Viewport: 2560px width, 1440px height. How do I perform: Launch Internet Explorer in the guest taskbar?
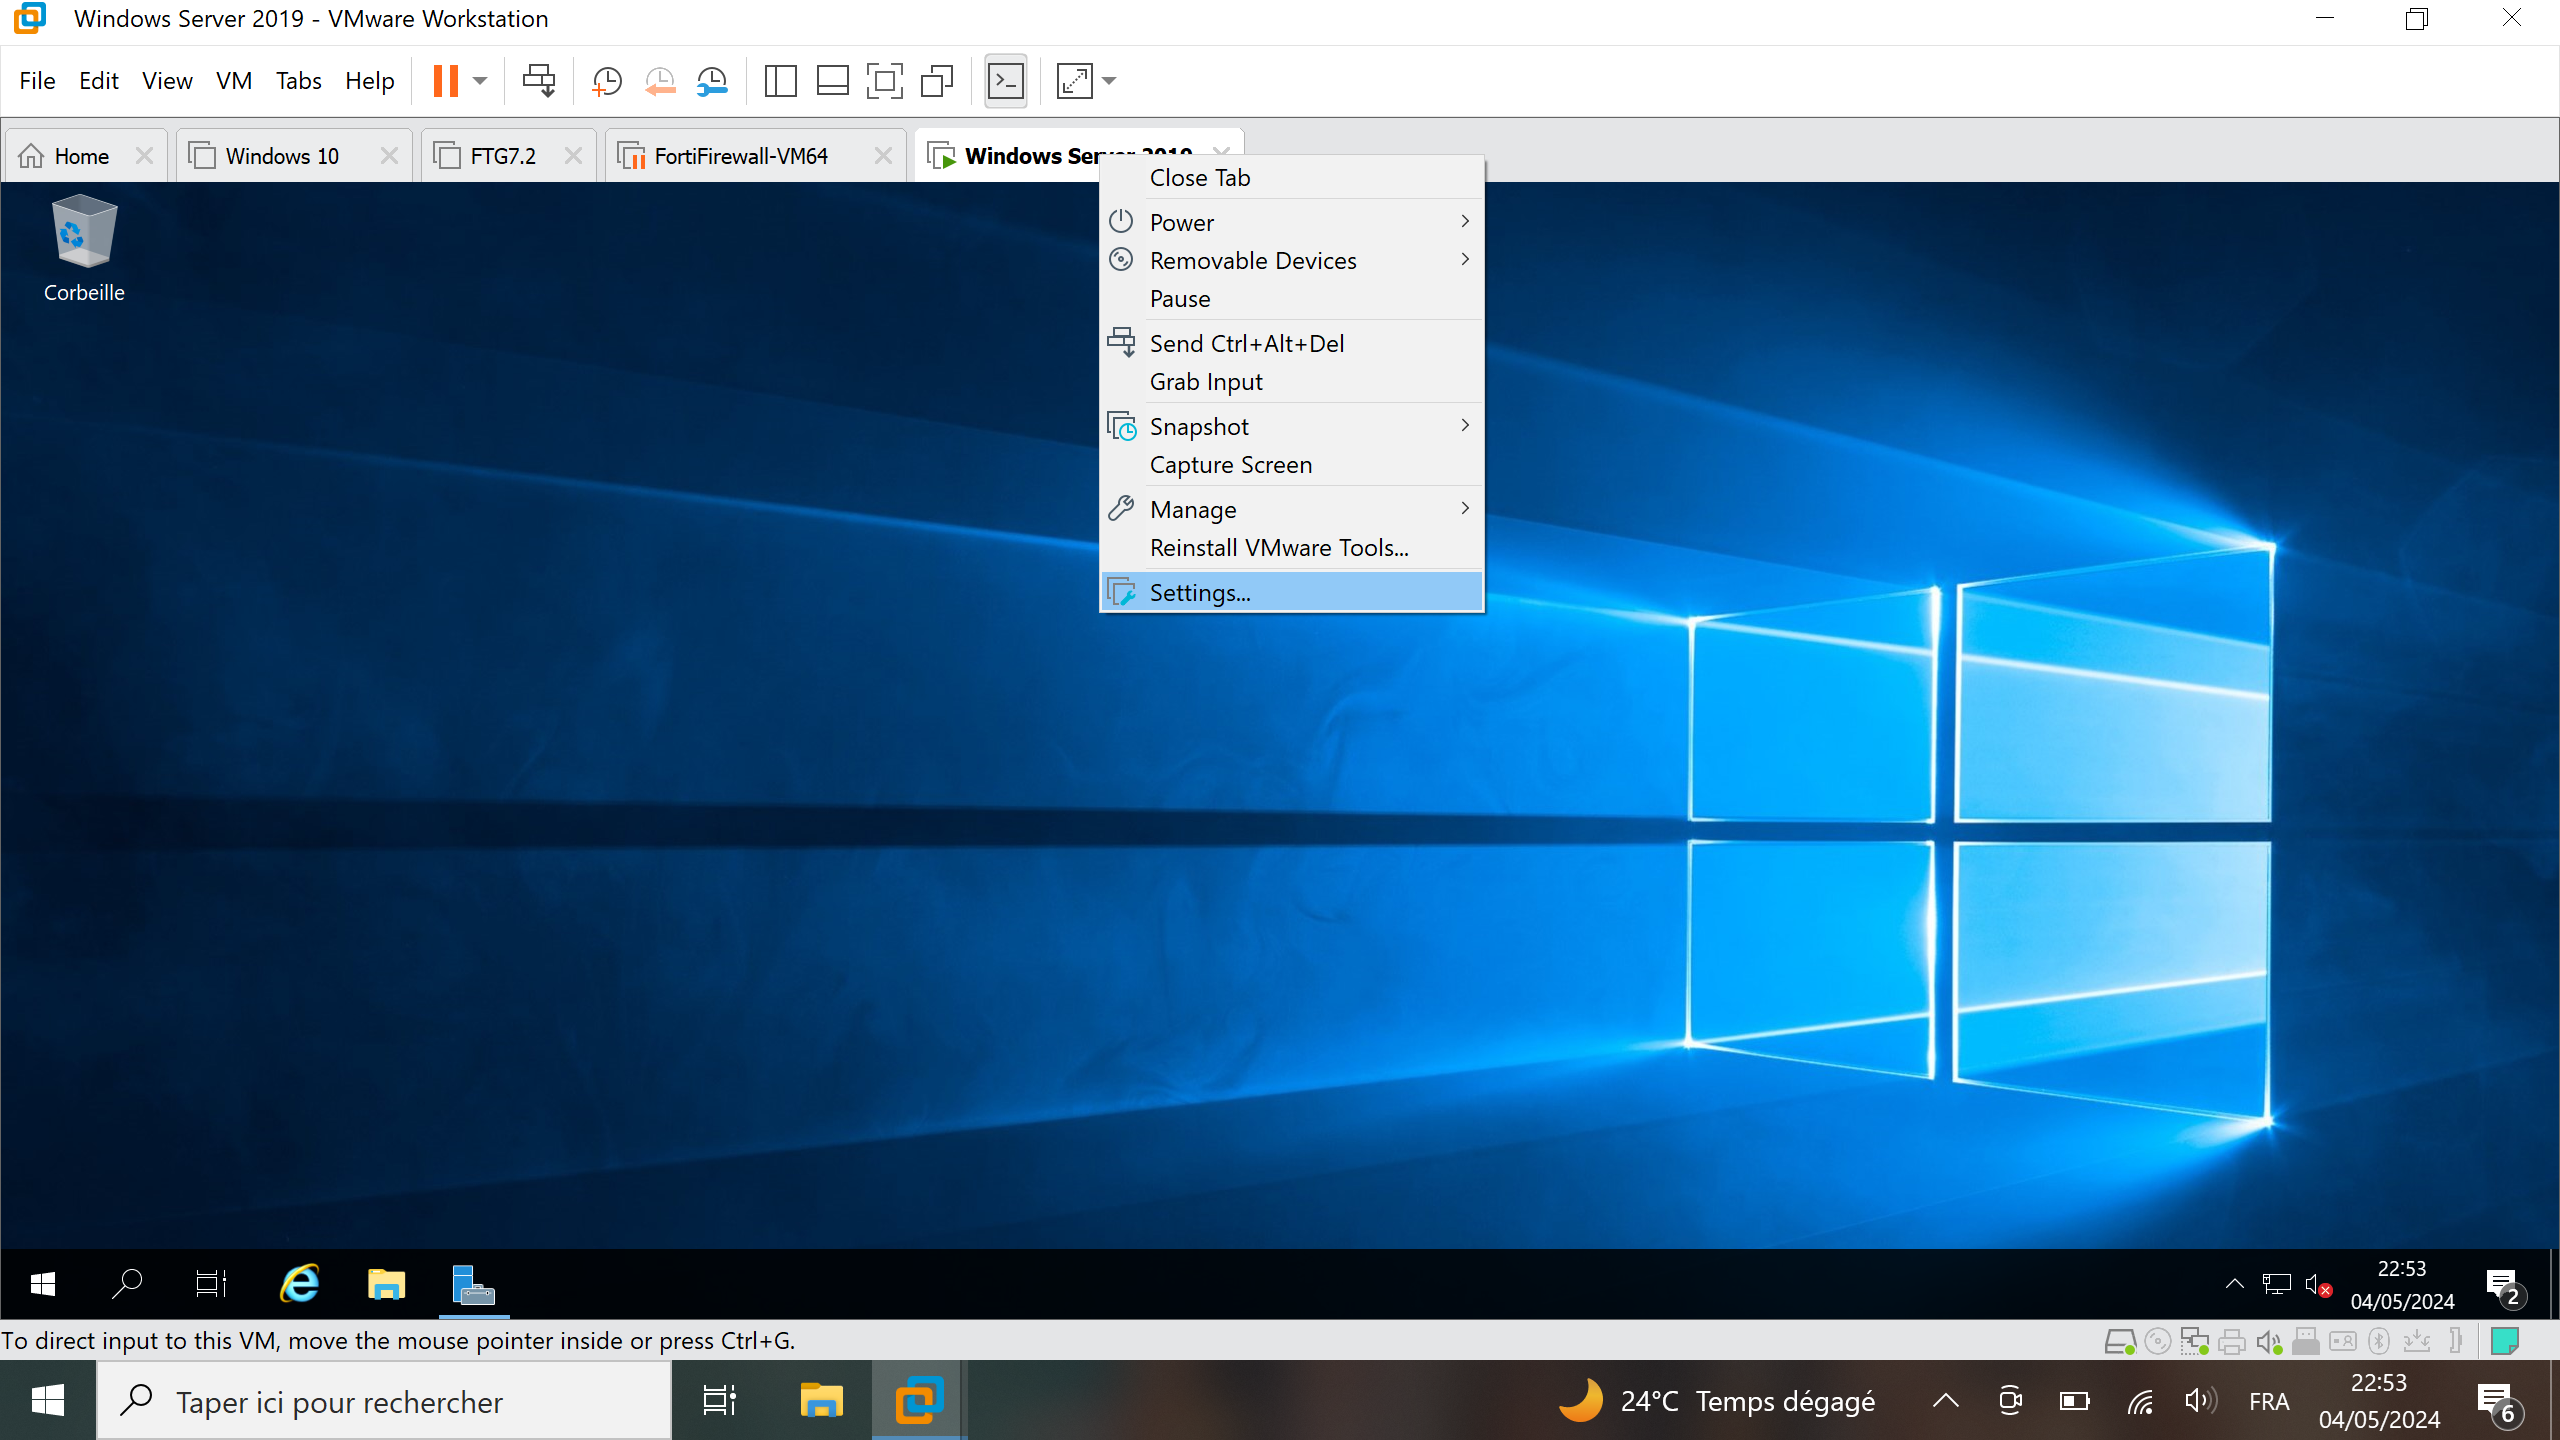coord(299,1284)
